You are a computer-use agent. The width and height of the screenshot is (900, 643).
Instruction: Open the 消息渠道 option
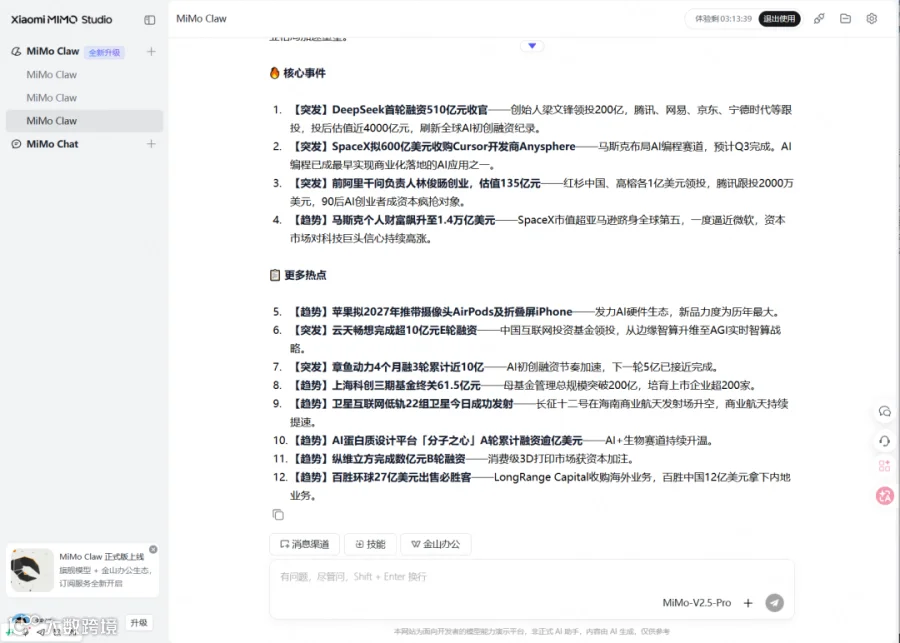[x=304, y=544]
